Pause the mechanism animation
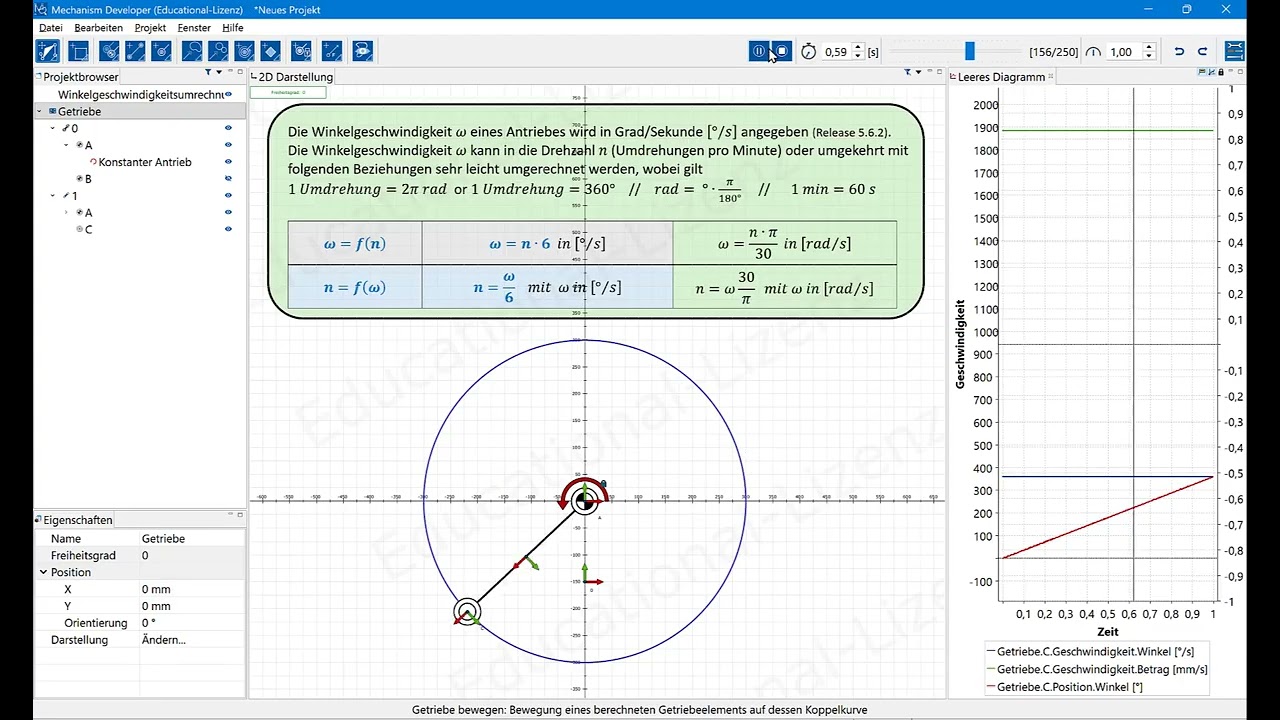Viewport: 1280px width, 720px height. click(759, 51)
